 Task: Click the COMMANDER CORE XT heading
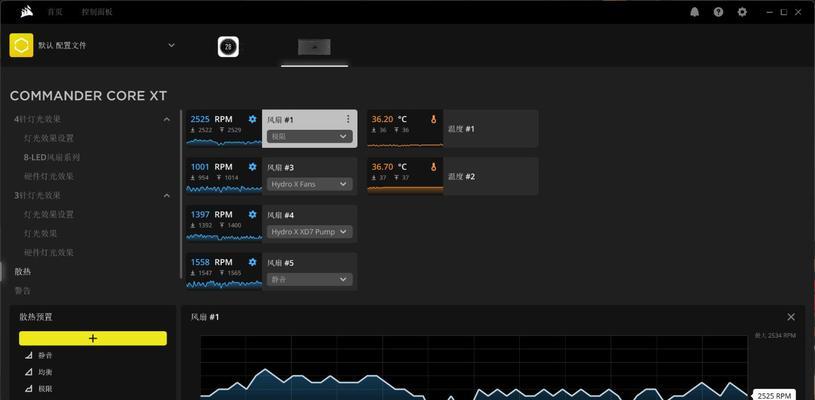pyautogui.click(x=88, y=96)
